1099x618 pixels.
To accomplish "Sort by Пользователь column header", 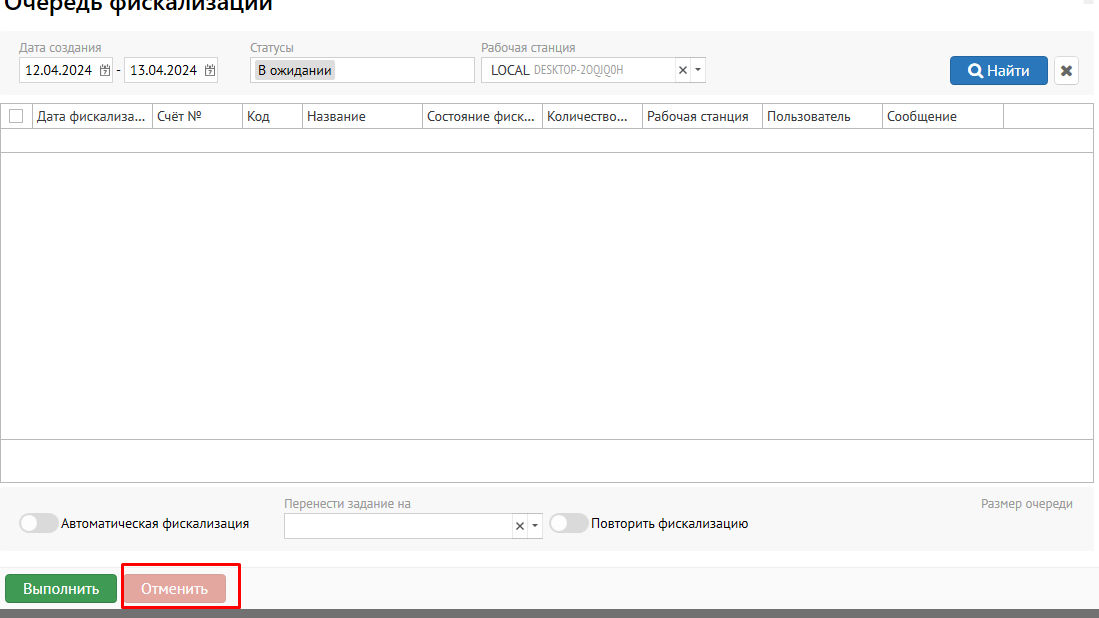I will coord(822,116).
